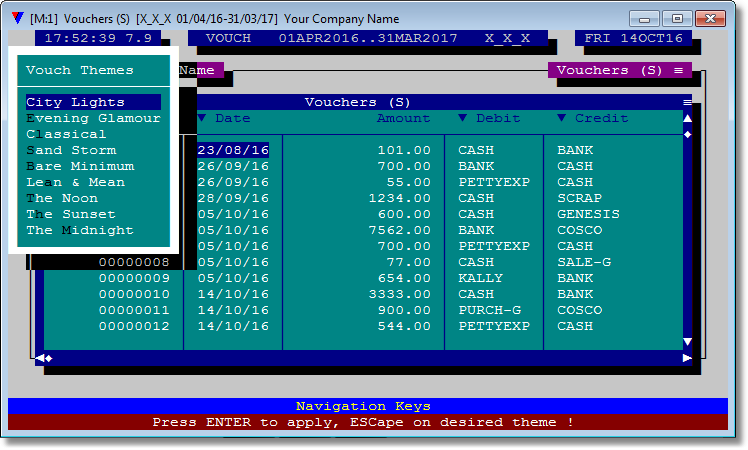The height and width of the screenshot is (450, 748).
Task: Maximize the Vouchers window
Action: [677, 19]
